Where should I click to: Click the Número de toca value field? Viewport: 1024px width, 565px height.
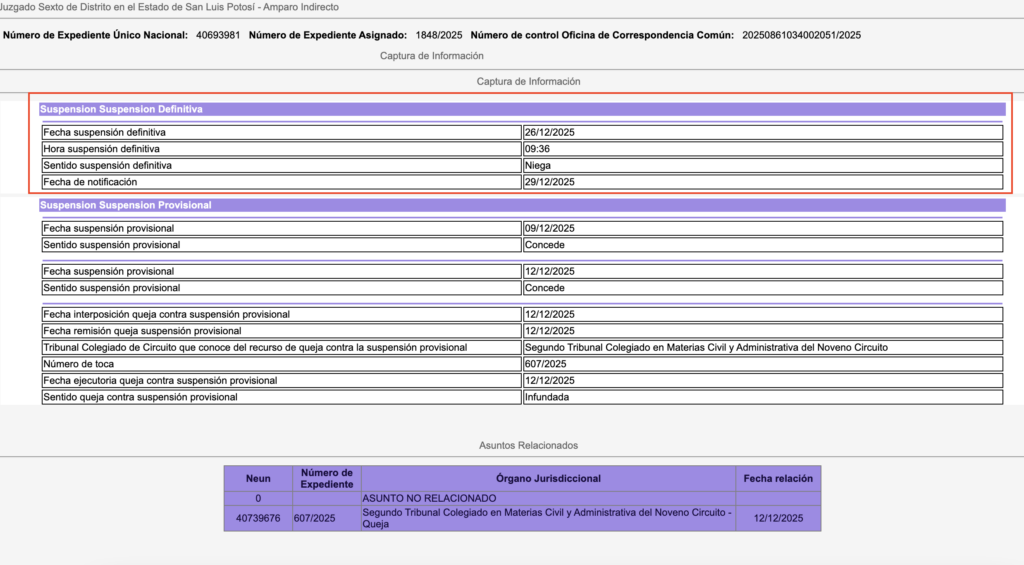(761, 364)
